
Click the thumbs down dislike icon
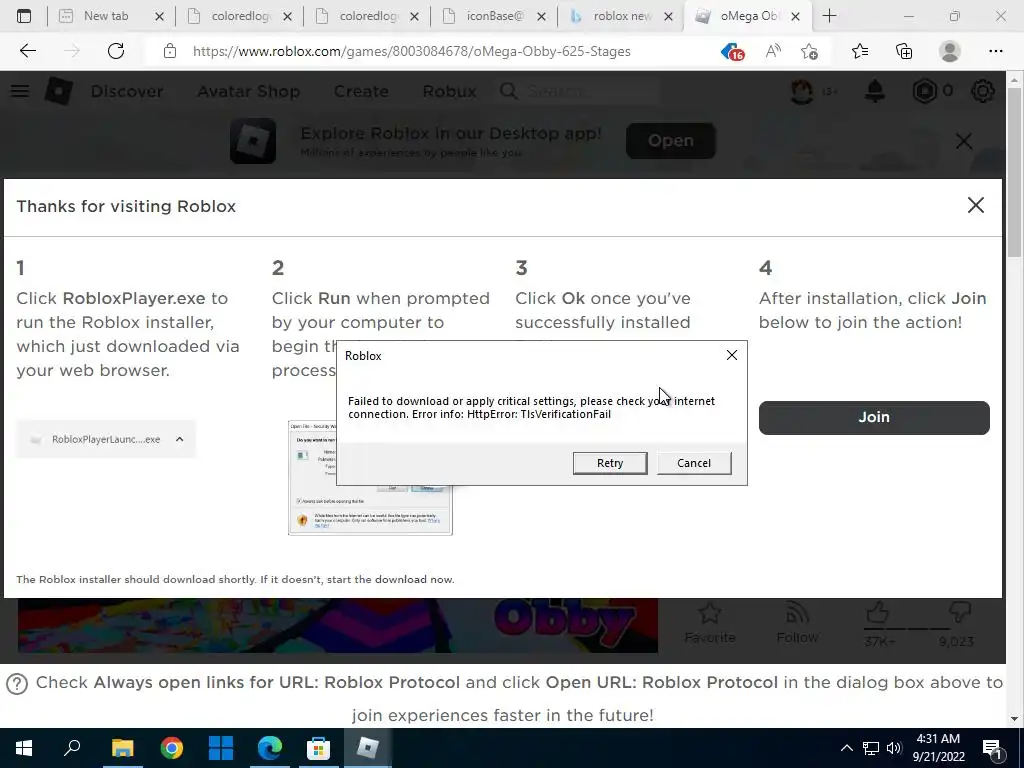click(x=959, y=613)
